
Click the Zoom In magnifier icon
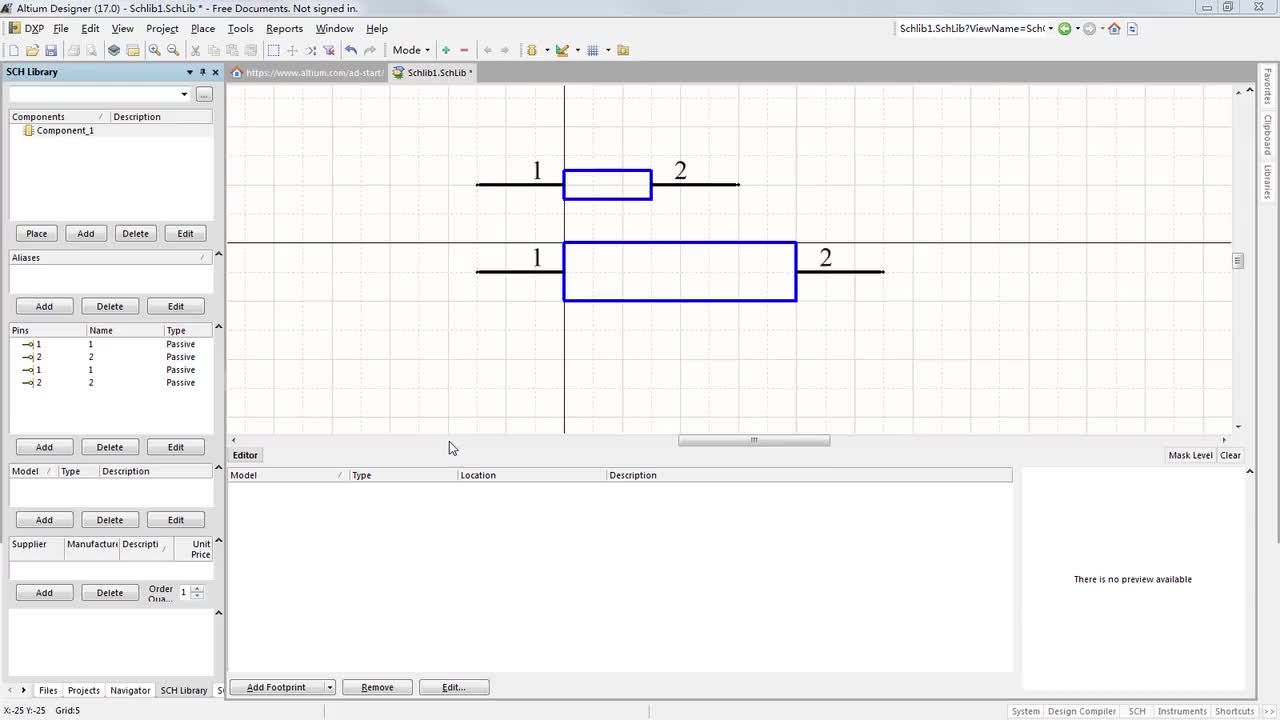pyautogui.click(x=154, y=50)
